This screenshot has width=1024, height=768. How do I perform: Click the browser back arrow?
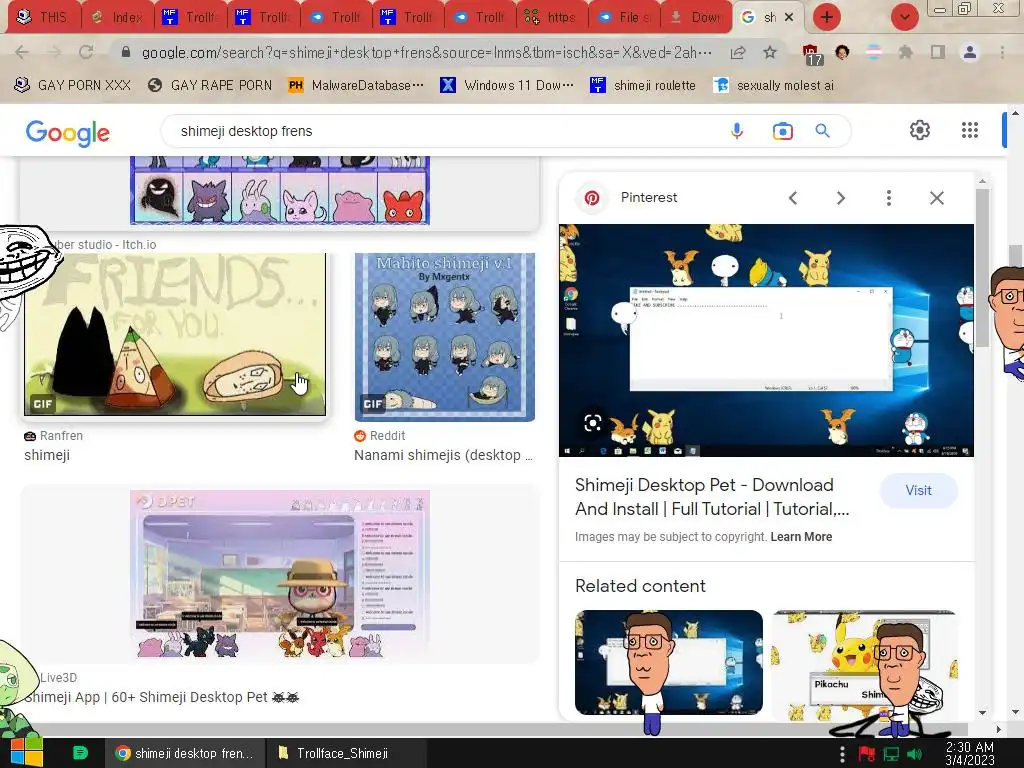[x=22, y=52]
